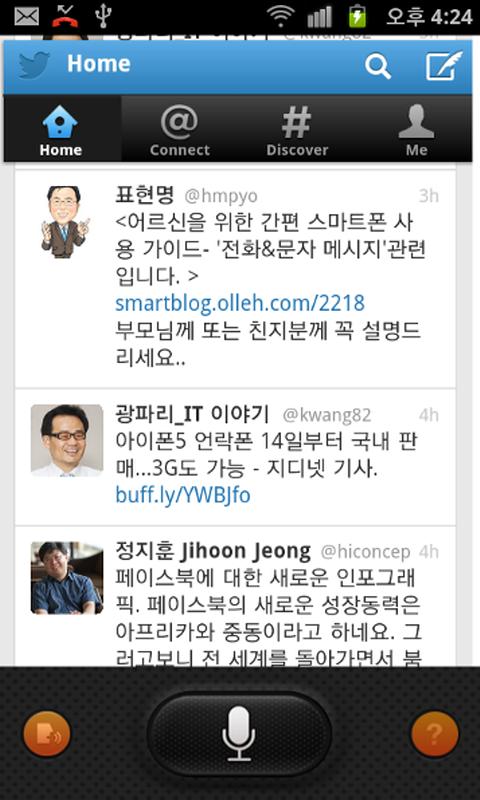Open the compose tweet icon
480x800 pixels.
[444, 65]
